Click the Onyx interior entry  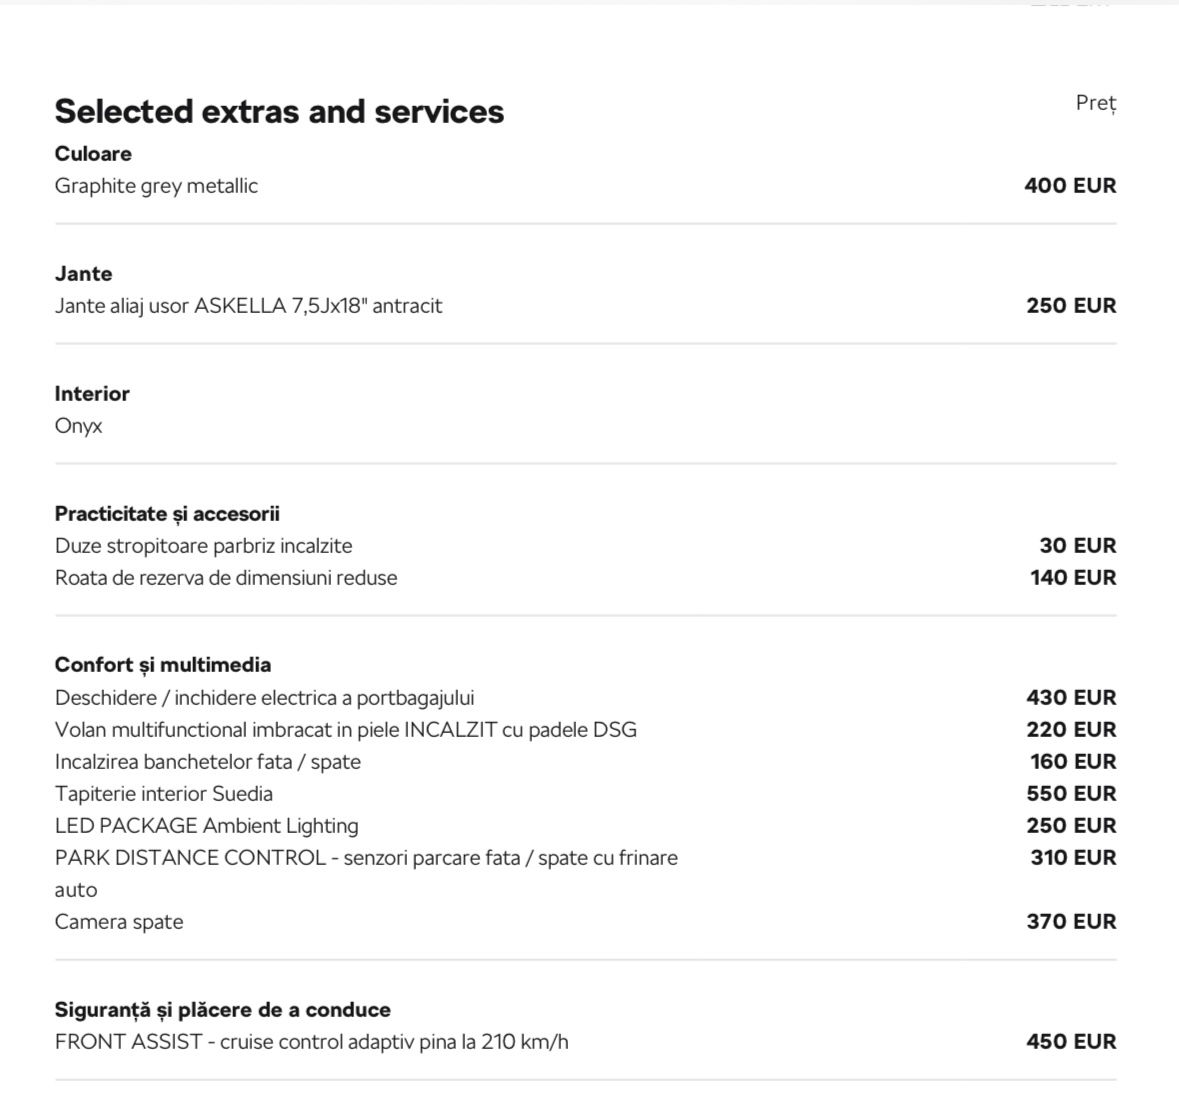78,426
